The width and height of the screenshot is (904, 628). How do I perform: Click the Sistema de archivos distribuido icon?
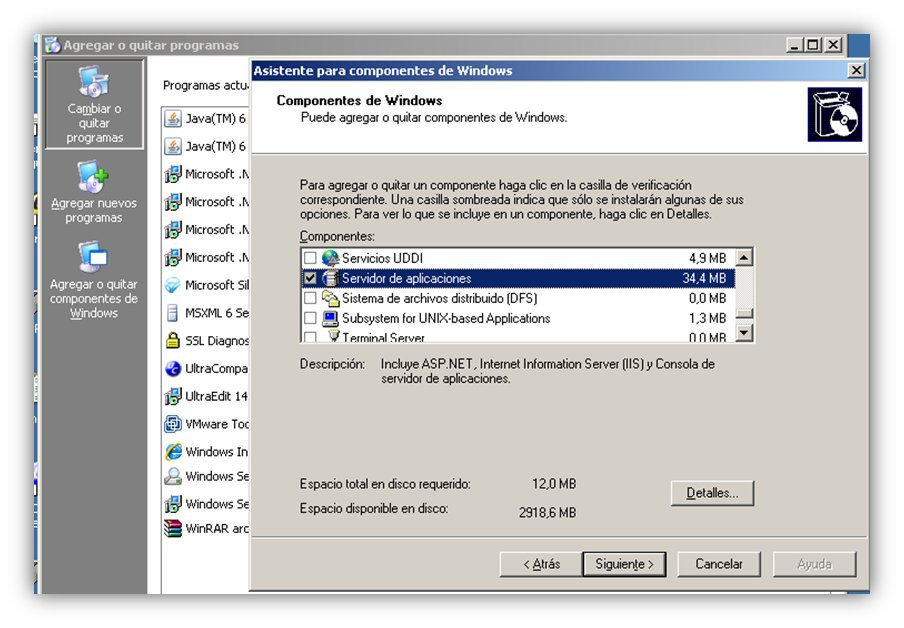click(330, 298)
